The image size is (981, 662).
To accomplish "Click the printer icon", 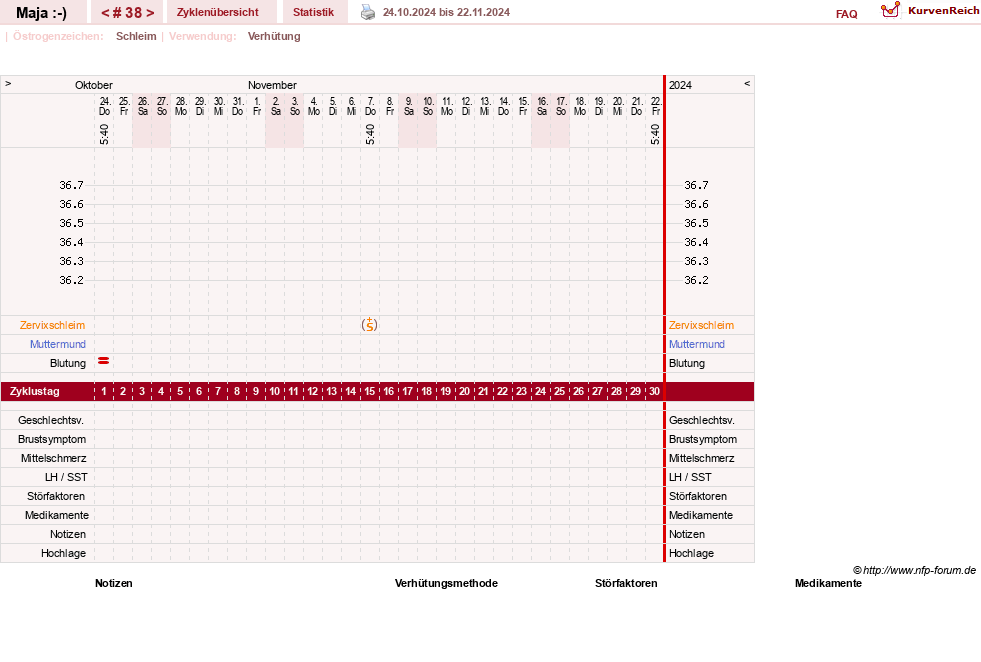I will click(368, 12).
